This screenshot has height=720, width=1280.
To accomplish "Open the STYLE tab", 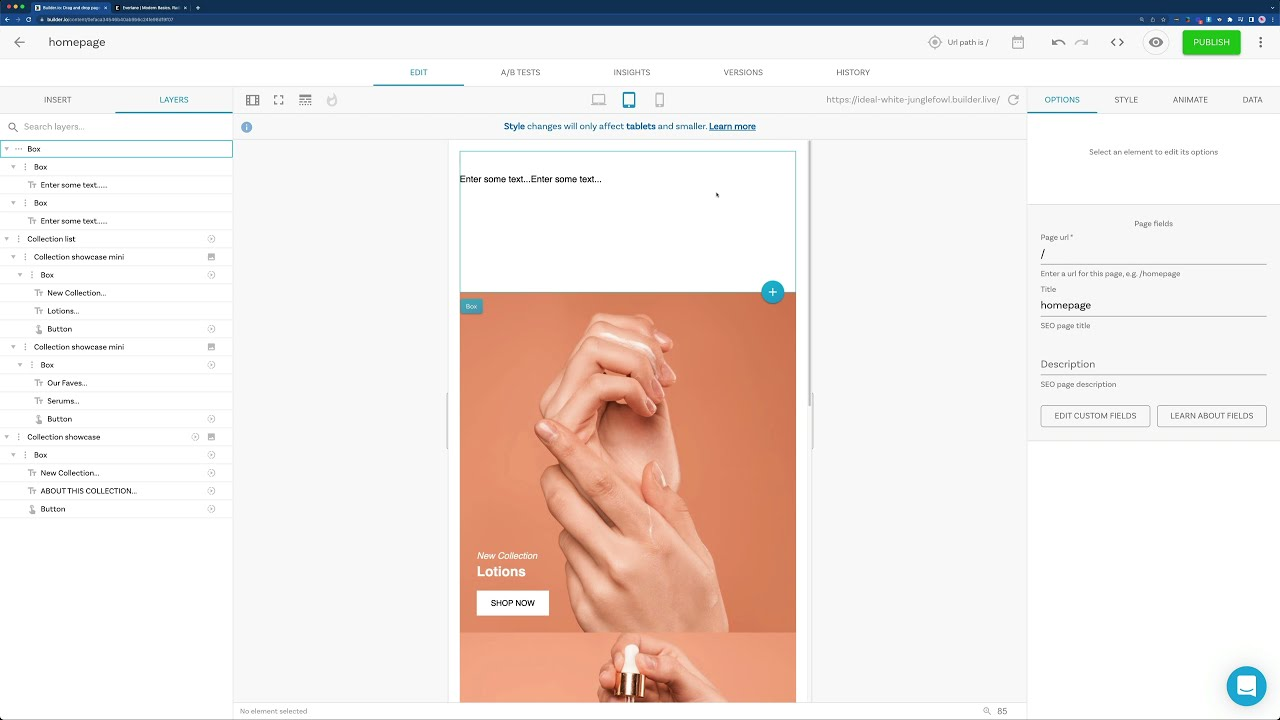I will pos(1126,100).
